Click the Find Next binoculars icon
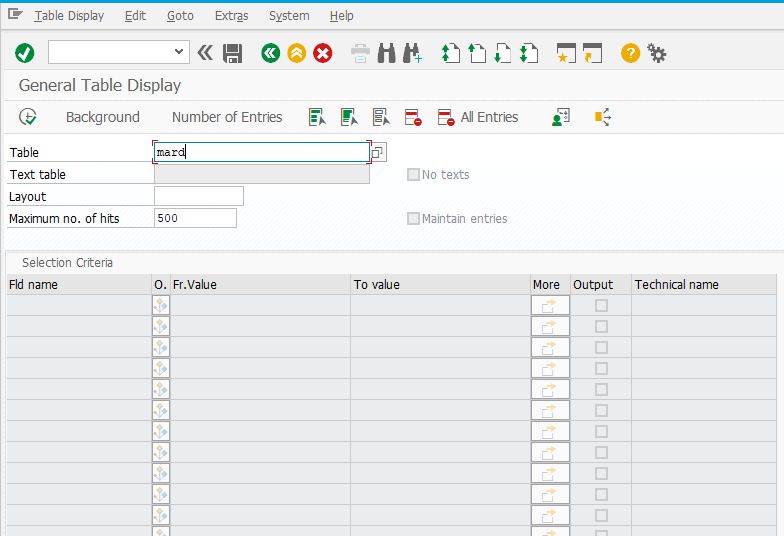The image size is (784, 536). pos(412,53)
